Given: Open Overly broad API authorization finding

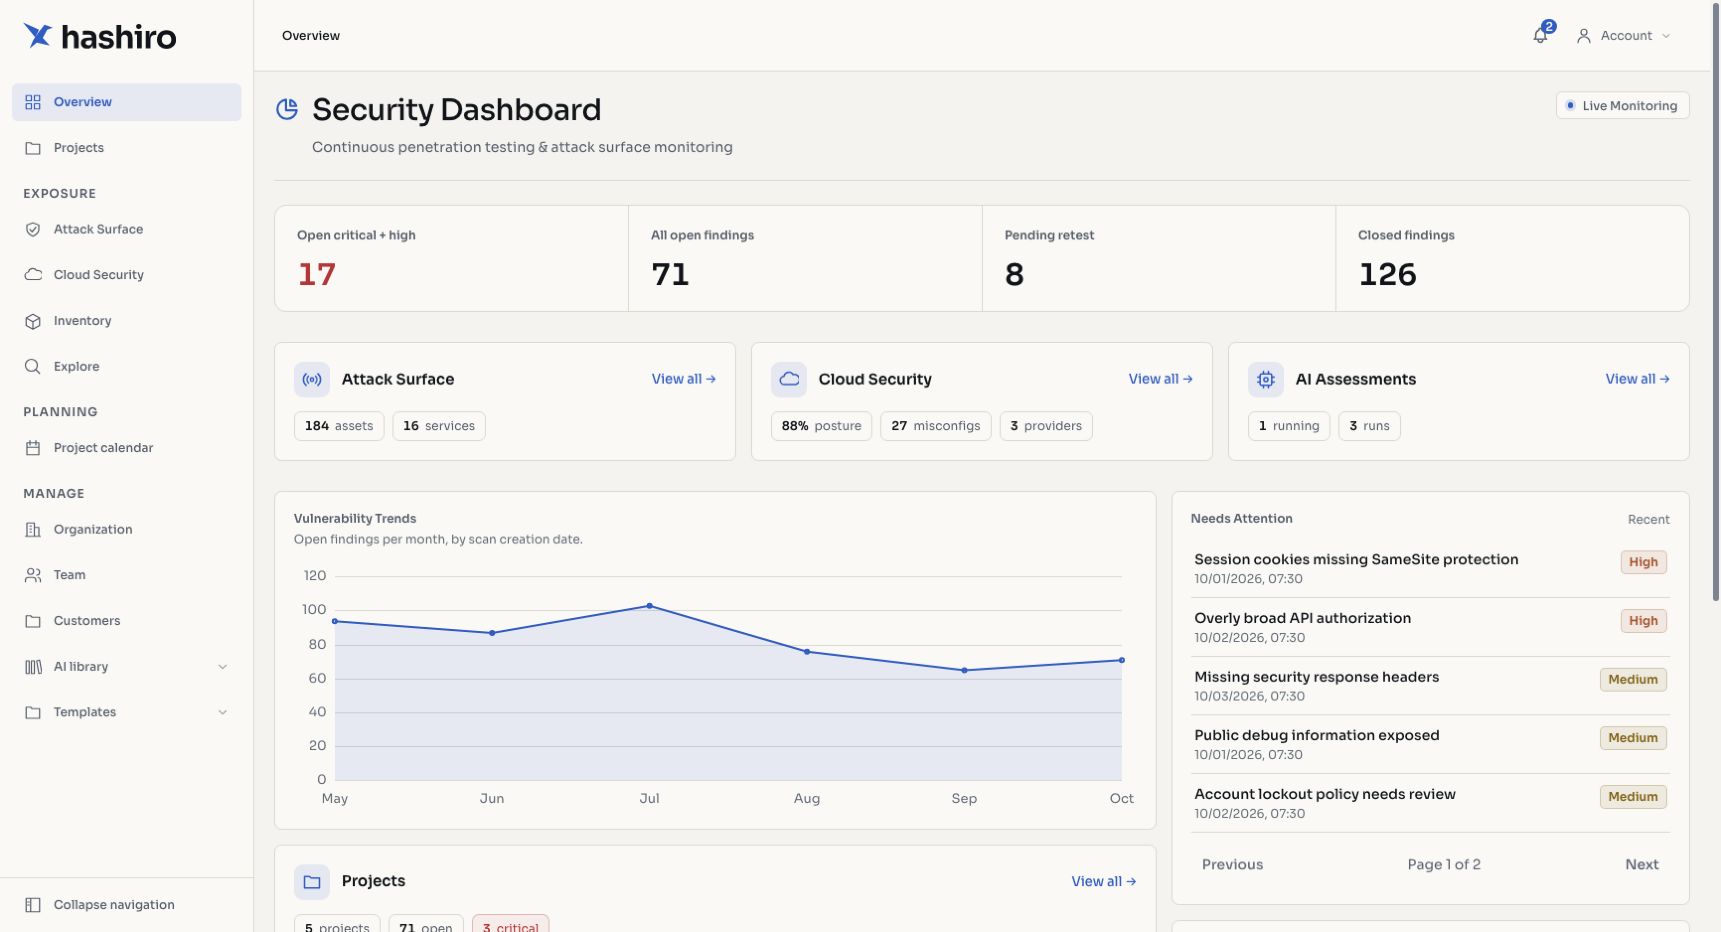Looking at the screenshot, I should coord(1430,627).
